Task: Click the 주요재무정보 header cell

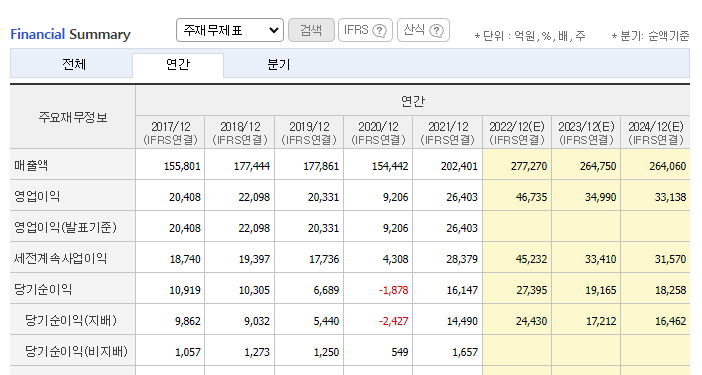Action: pos(73,117)
